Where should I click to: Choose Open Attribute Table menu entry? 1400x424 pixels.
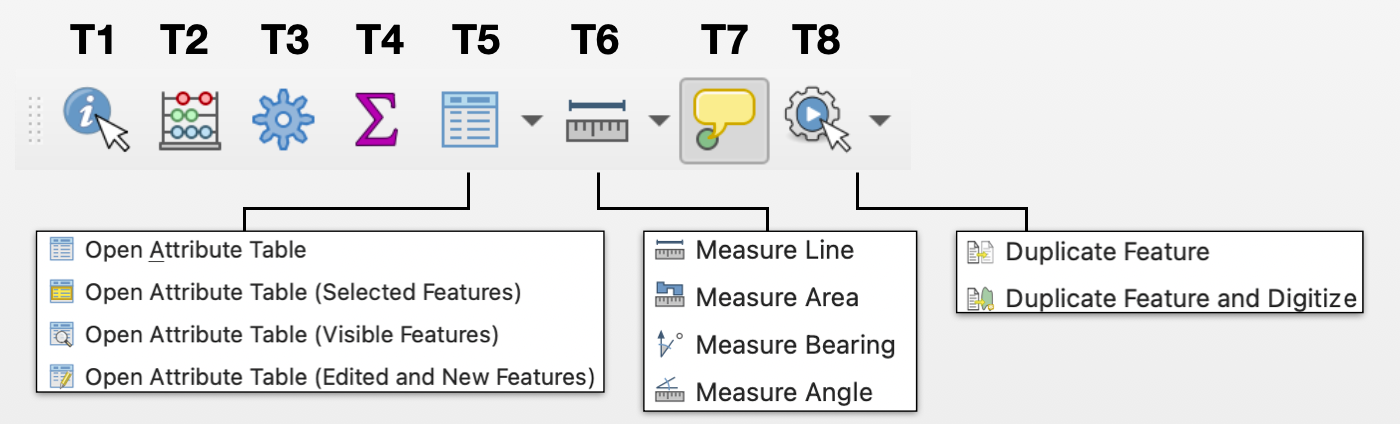pyautogui.click(x=195, y=250)
